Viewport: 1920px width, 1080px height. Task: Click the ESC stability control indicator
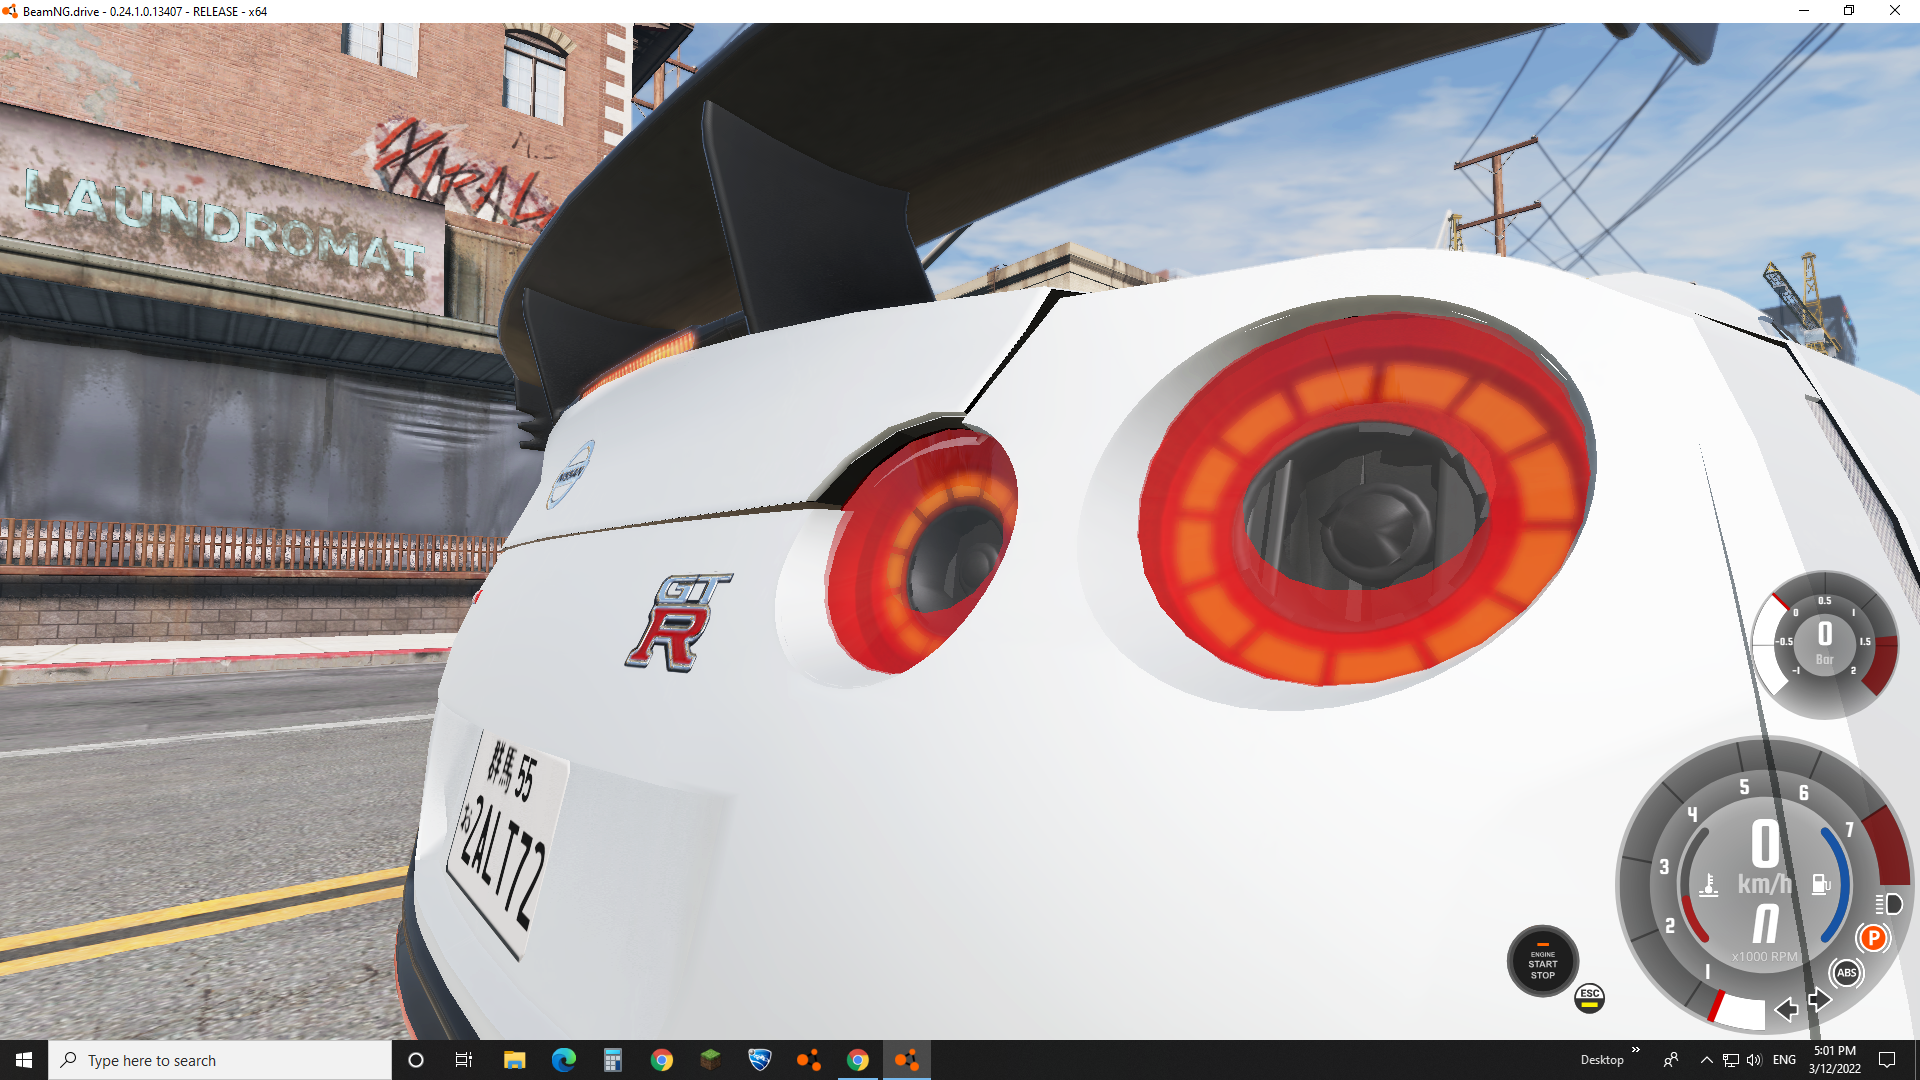[x=1589, y=998]
